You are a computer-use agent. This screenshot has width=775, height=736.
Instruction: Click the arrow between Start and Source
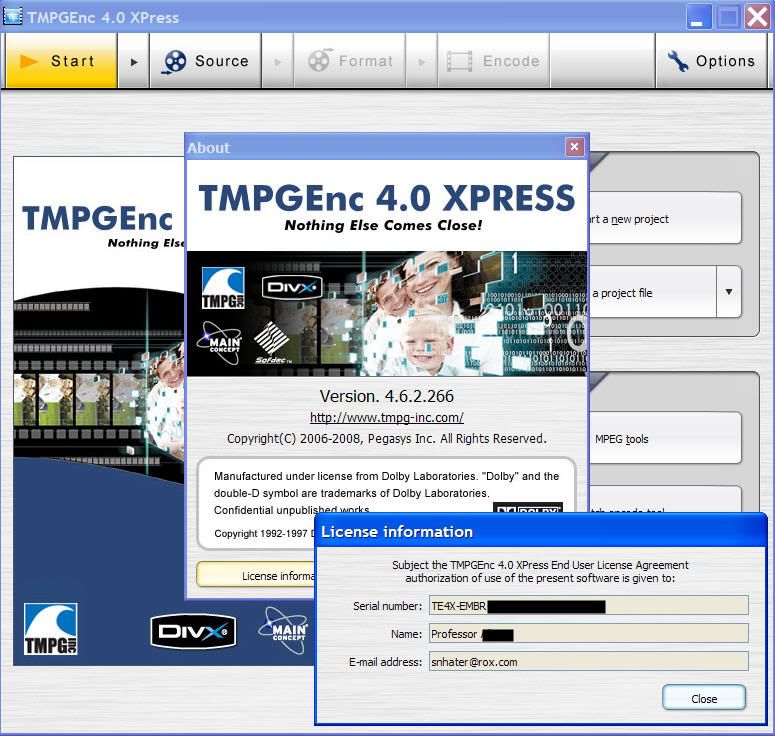(134, 62)
